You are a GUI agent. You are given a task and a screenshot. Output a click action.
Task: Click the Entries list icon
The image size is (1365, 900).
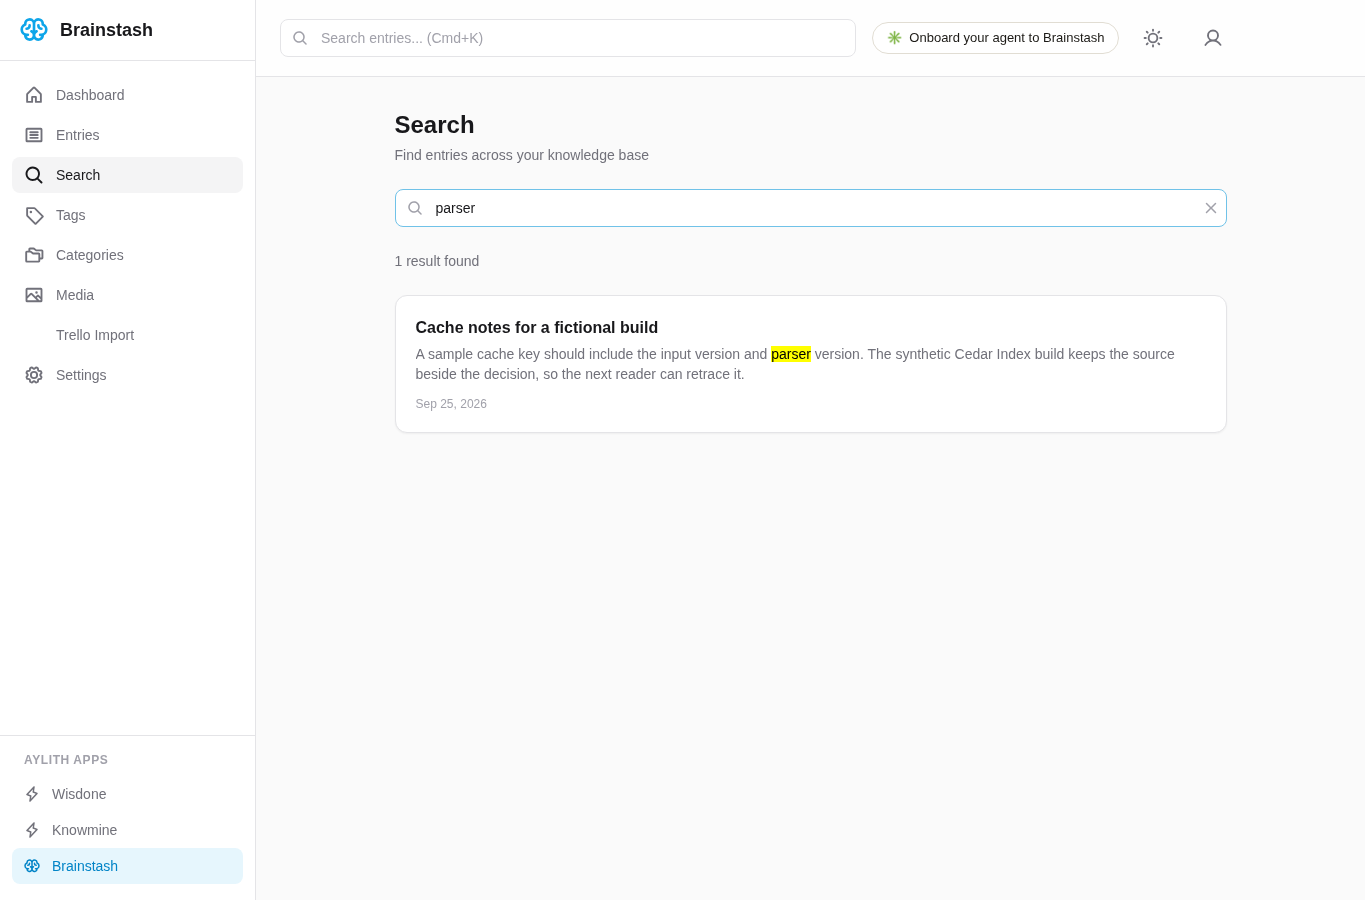pyautogui.click(x=34, y=135)
